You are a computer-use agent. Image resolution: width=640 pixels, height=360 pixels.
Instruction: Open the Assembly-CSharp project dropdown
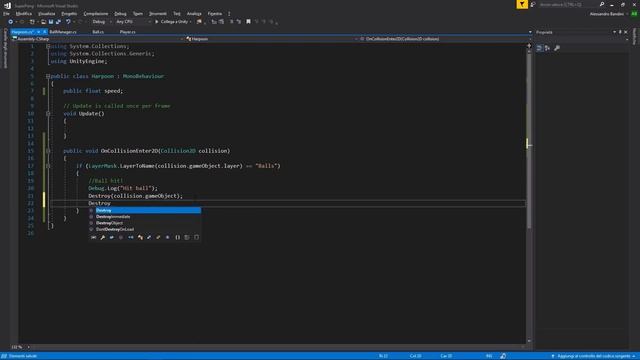tap(97, 39)
